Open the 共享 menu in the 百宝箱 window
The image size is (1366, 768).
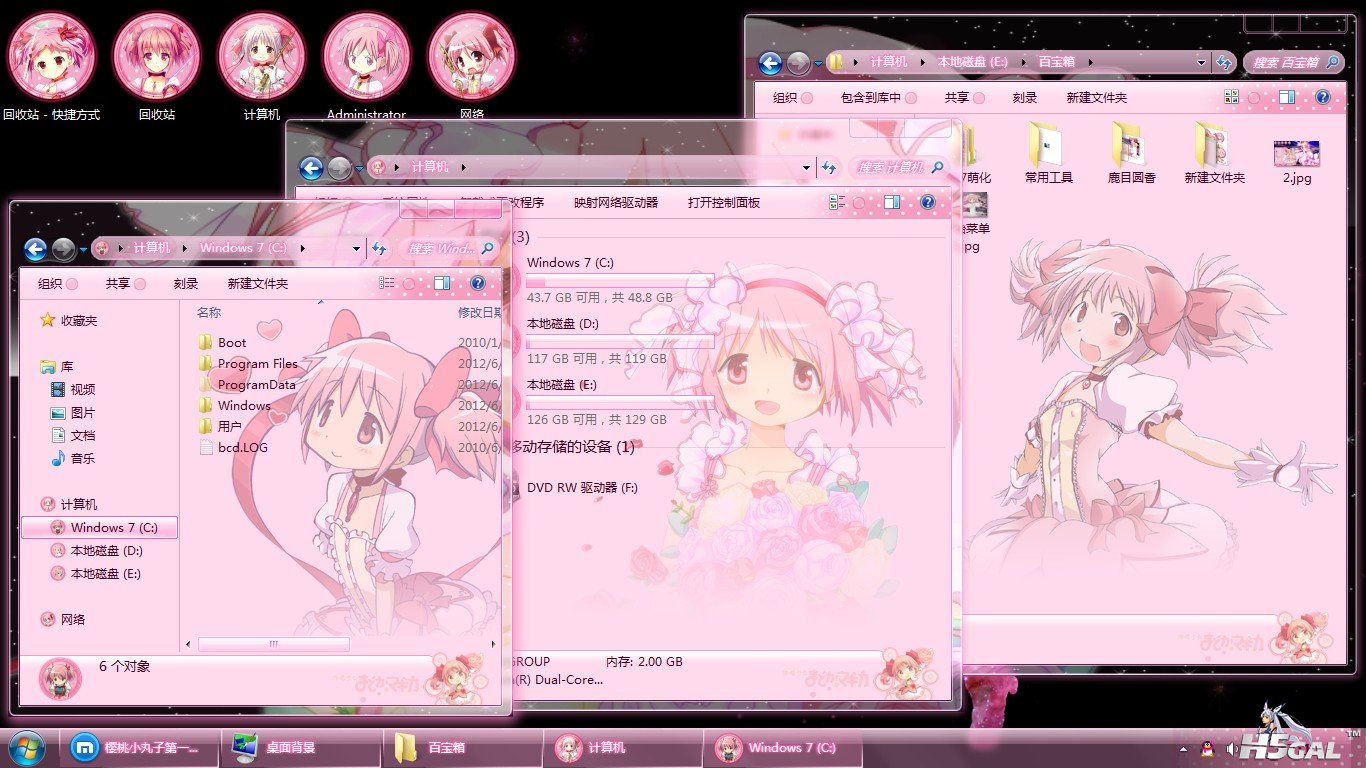pyautogui.click(x=964, y=98)
